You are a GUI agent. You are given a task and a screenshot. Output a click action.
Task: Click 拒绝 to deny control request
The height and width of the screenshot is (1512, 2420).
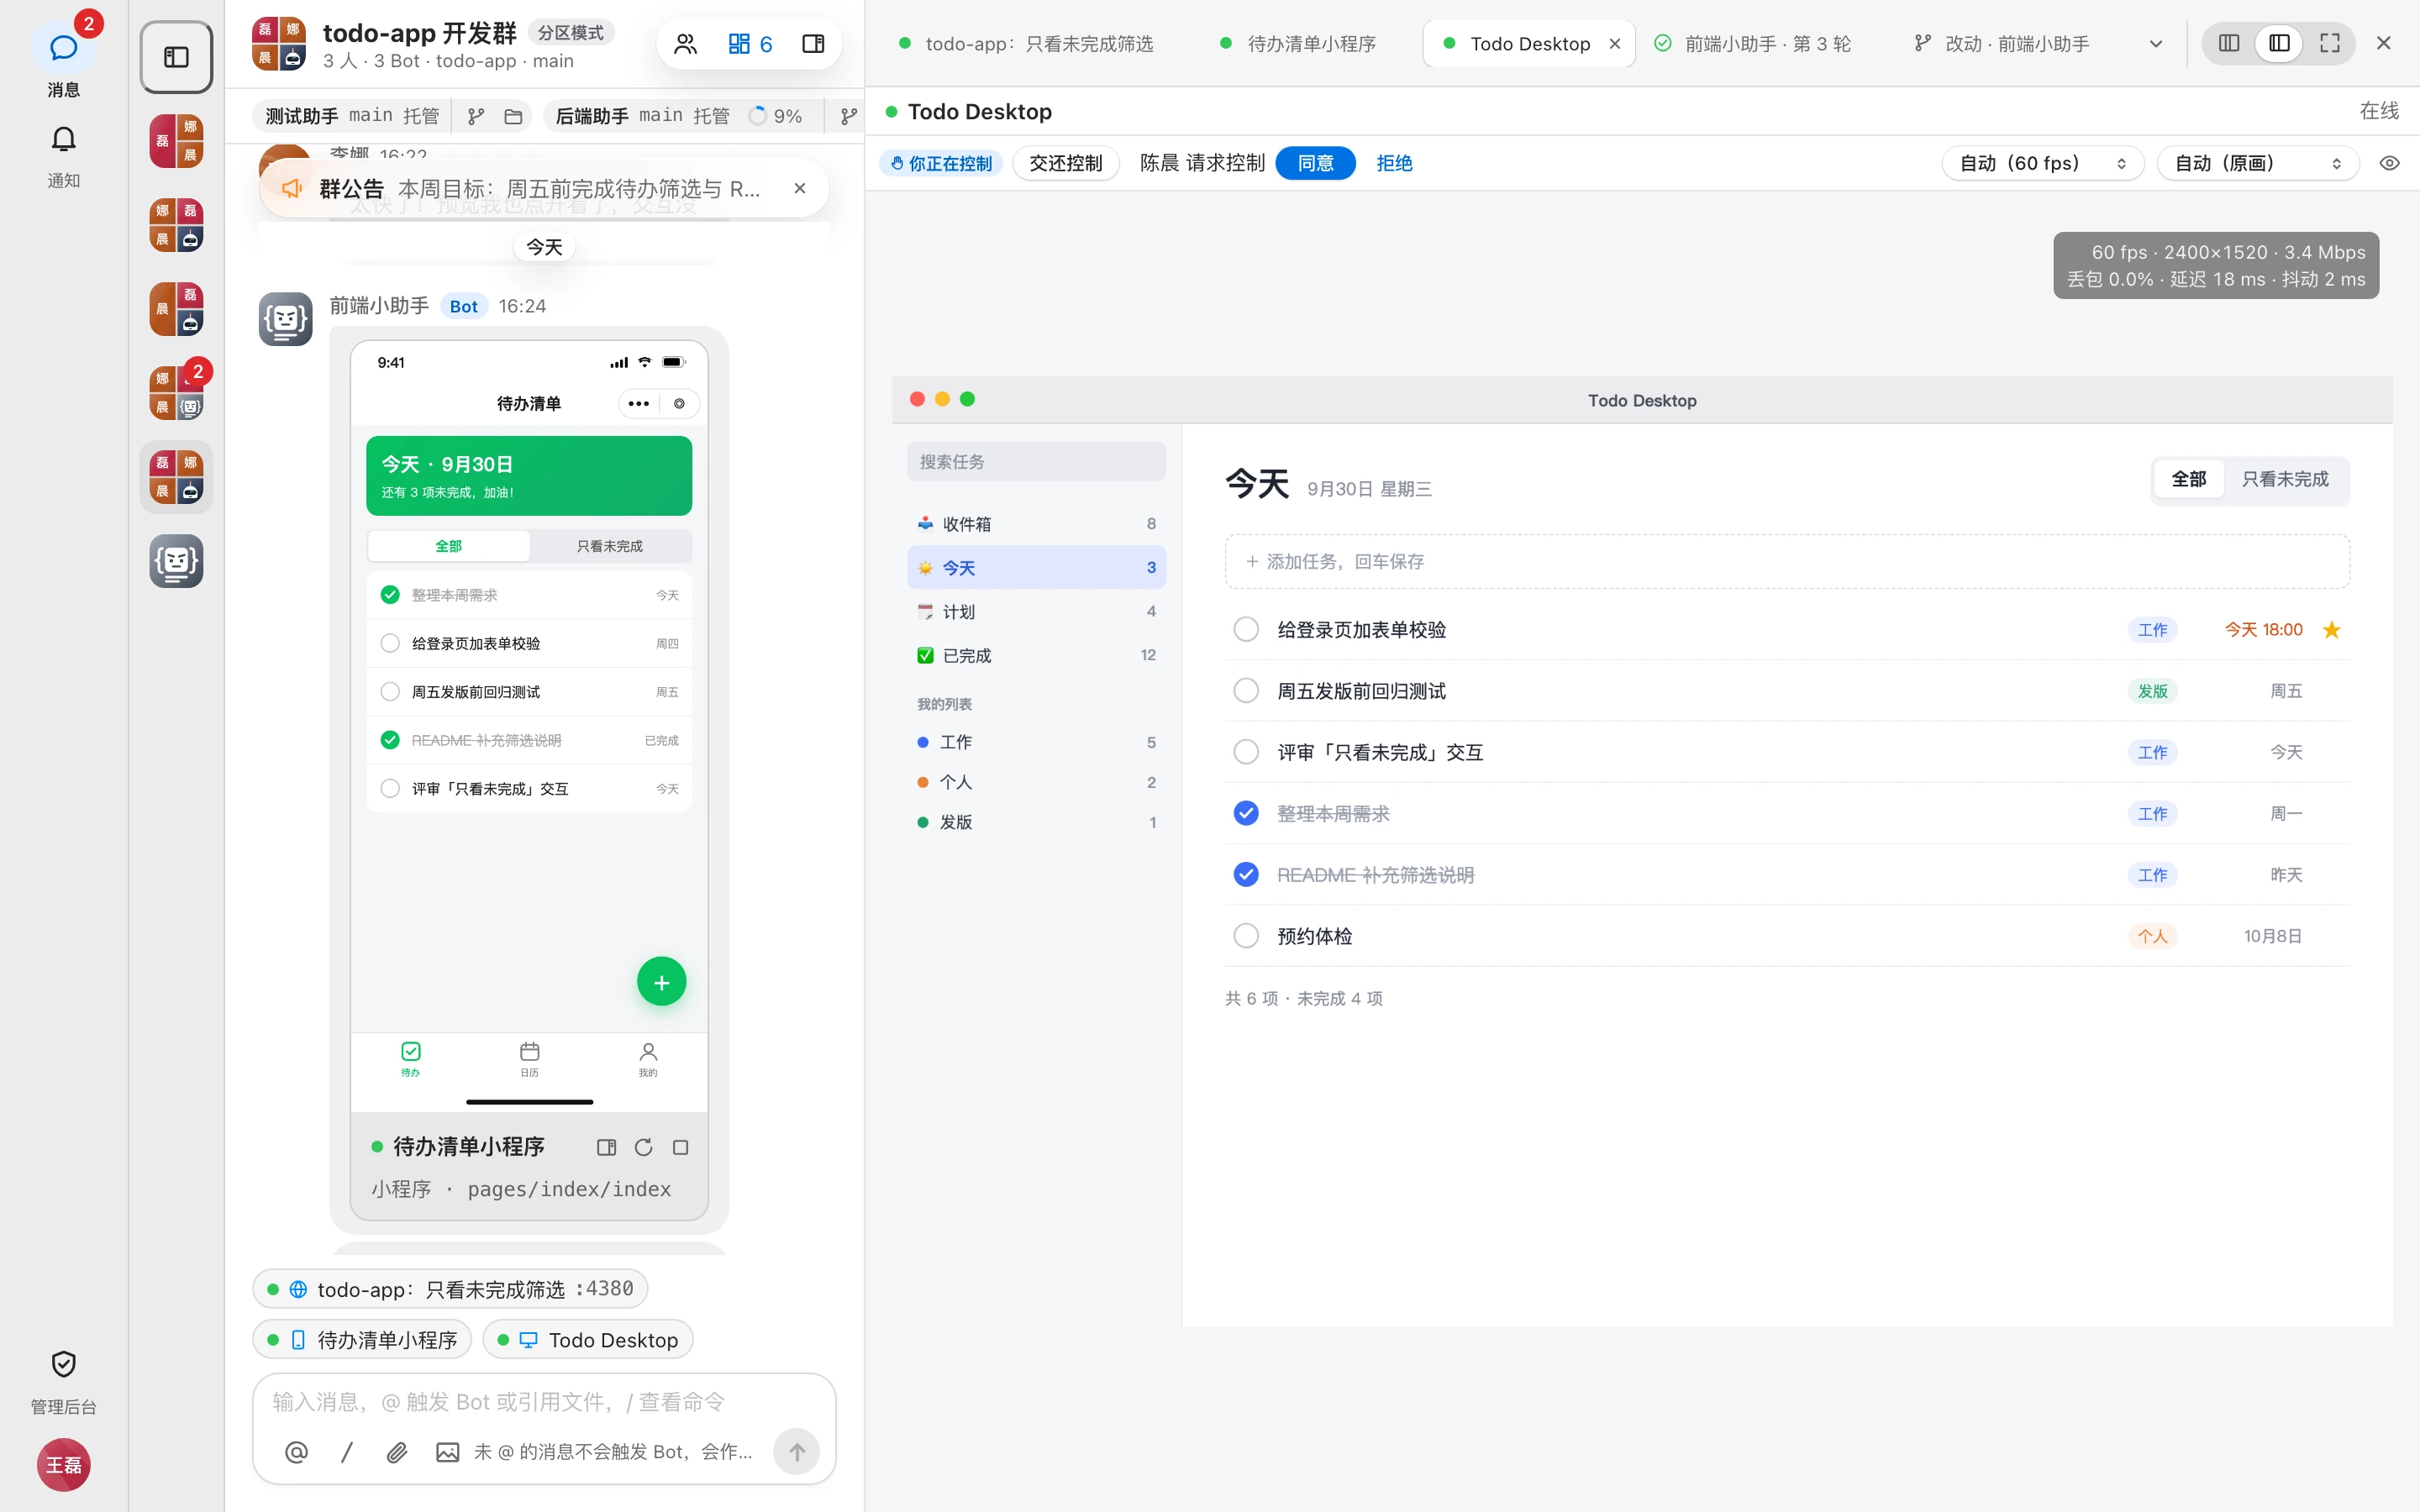click(1394, 163)
